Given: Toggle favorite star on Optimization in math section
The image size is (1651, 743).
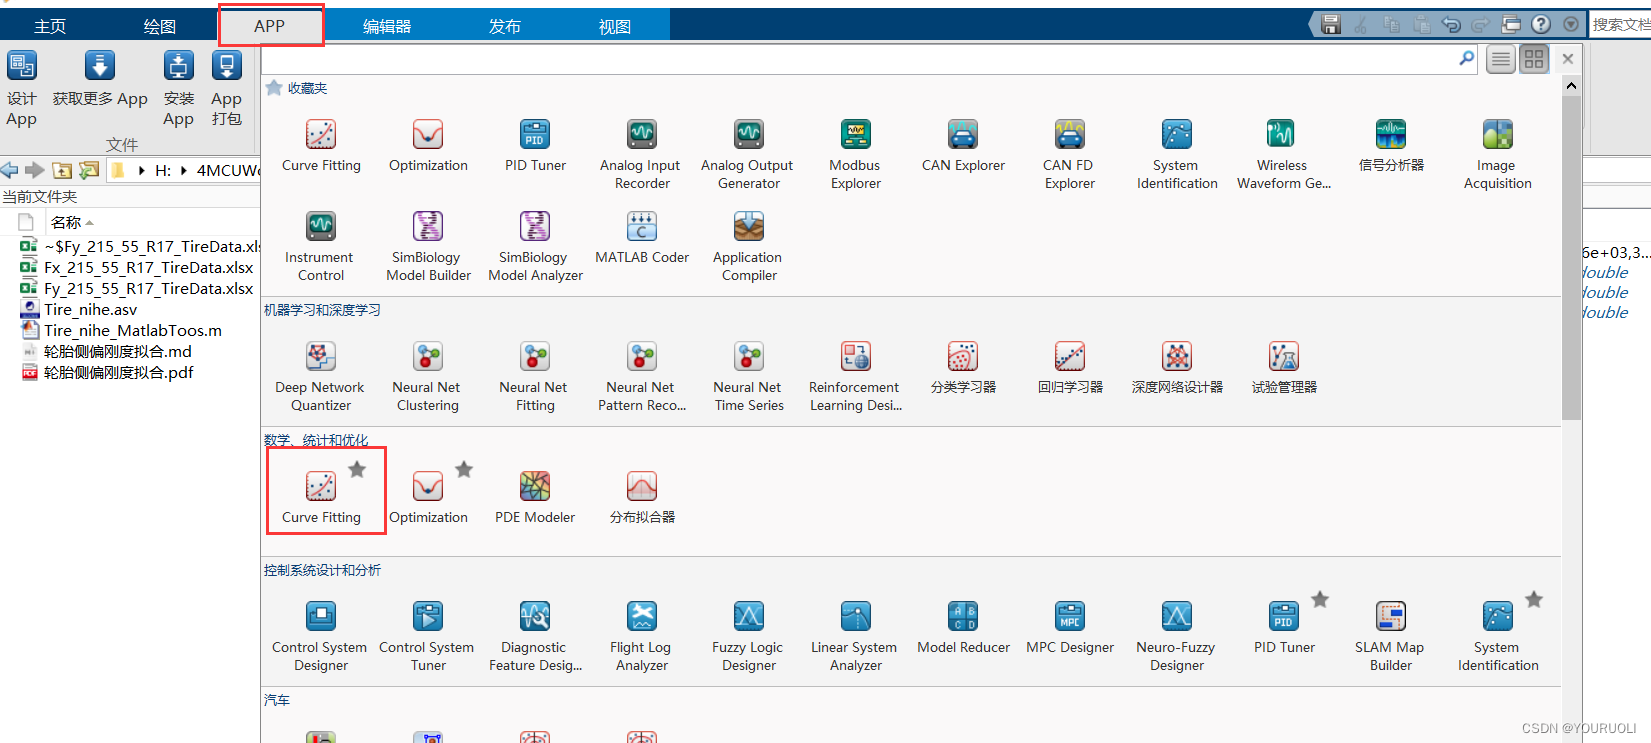Looking at the screenshot, I should [x=464, y=469].
